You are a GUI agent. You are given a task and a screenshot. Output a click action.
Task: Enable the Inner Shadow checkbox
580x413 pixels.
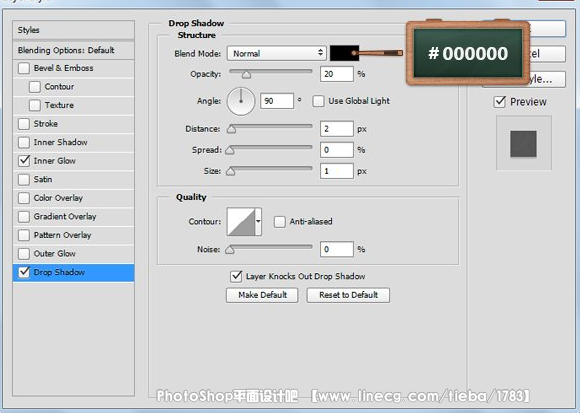[x=24, y=142]
